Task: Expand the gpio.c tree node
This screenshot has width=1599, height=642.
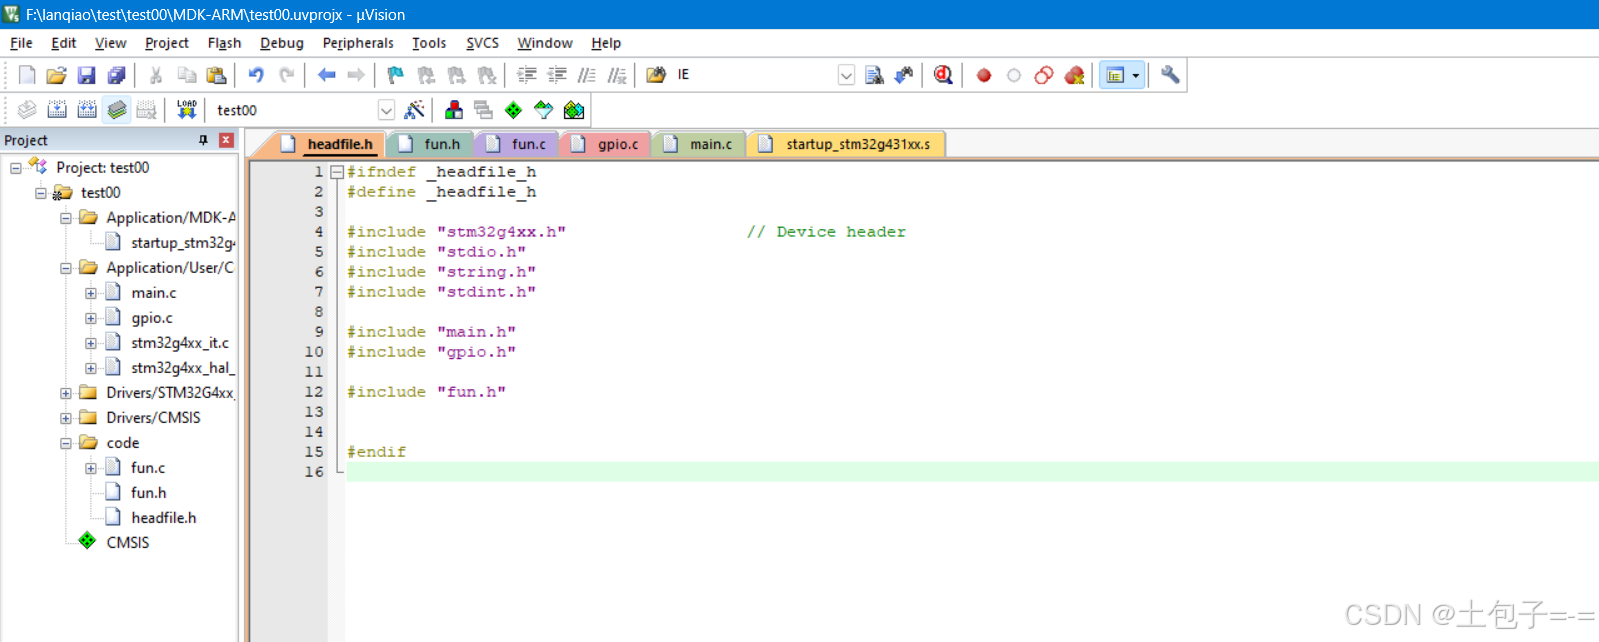Action: click(91, 318)
